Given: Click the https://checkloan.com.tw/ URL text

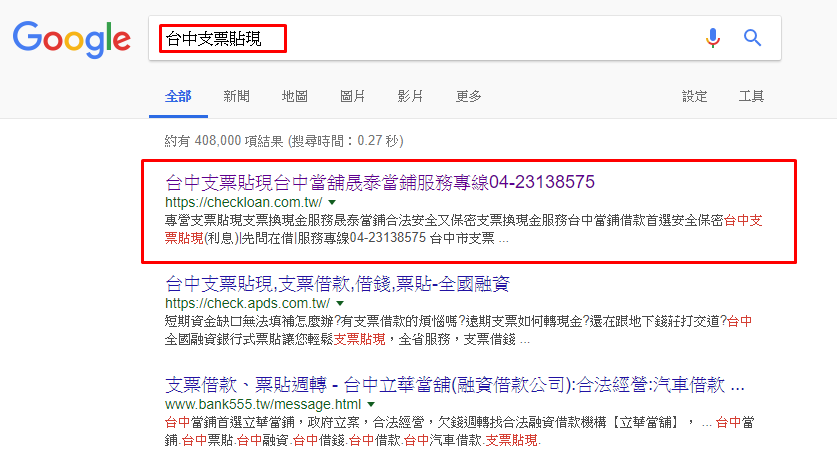Looking at the screenshot, I should 243,202.
